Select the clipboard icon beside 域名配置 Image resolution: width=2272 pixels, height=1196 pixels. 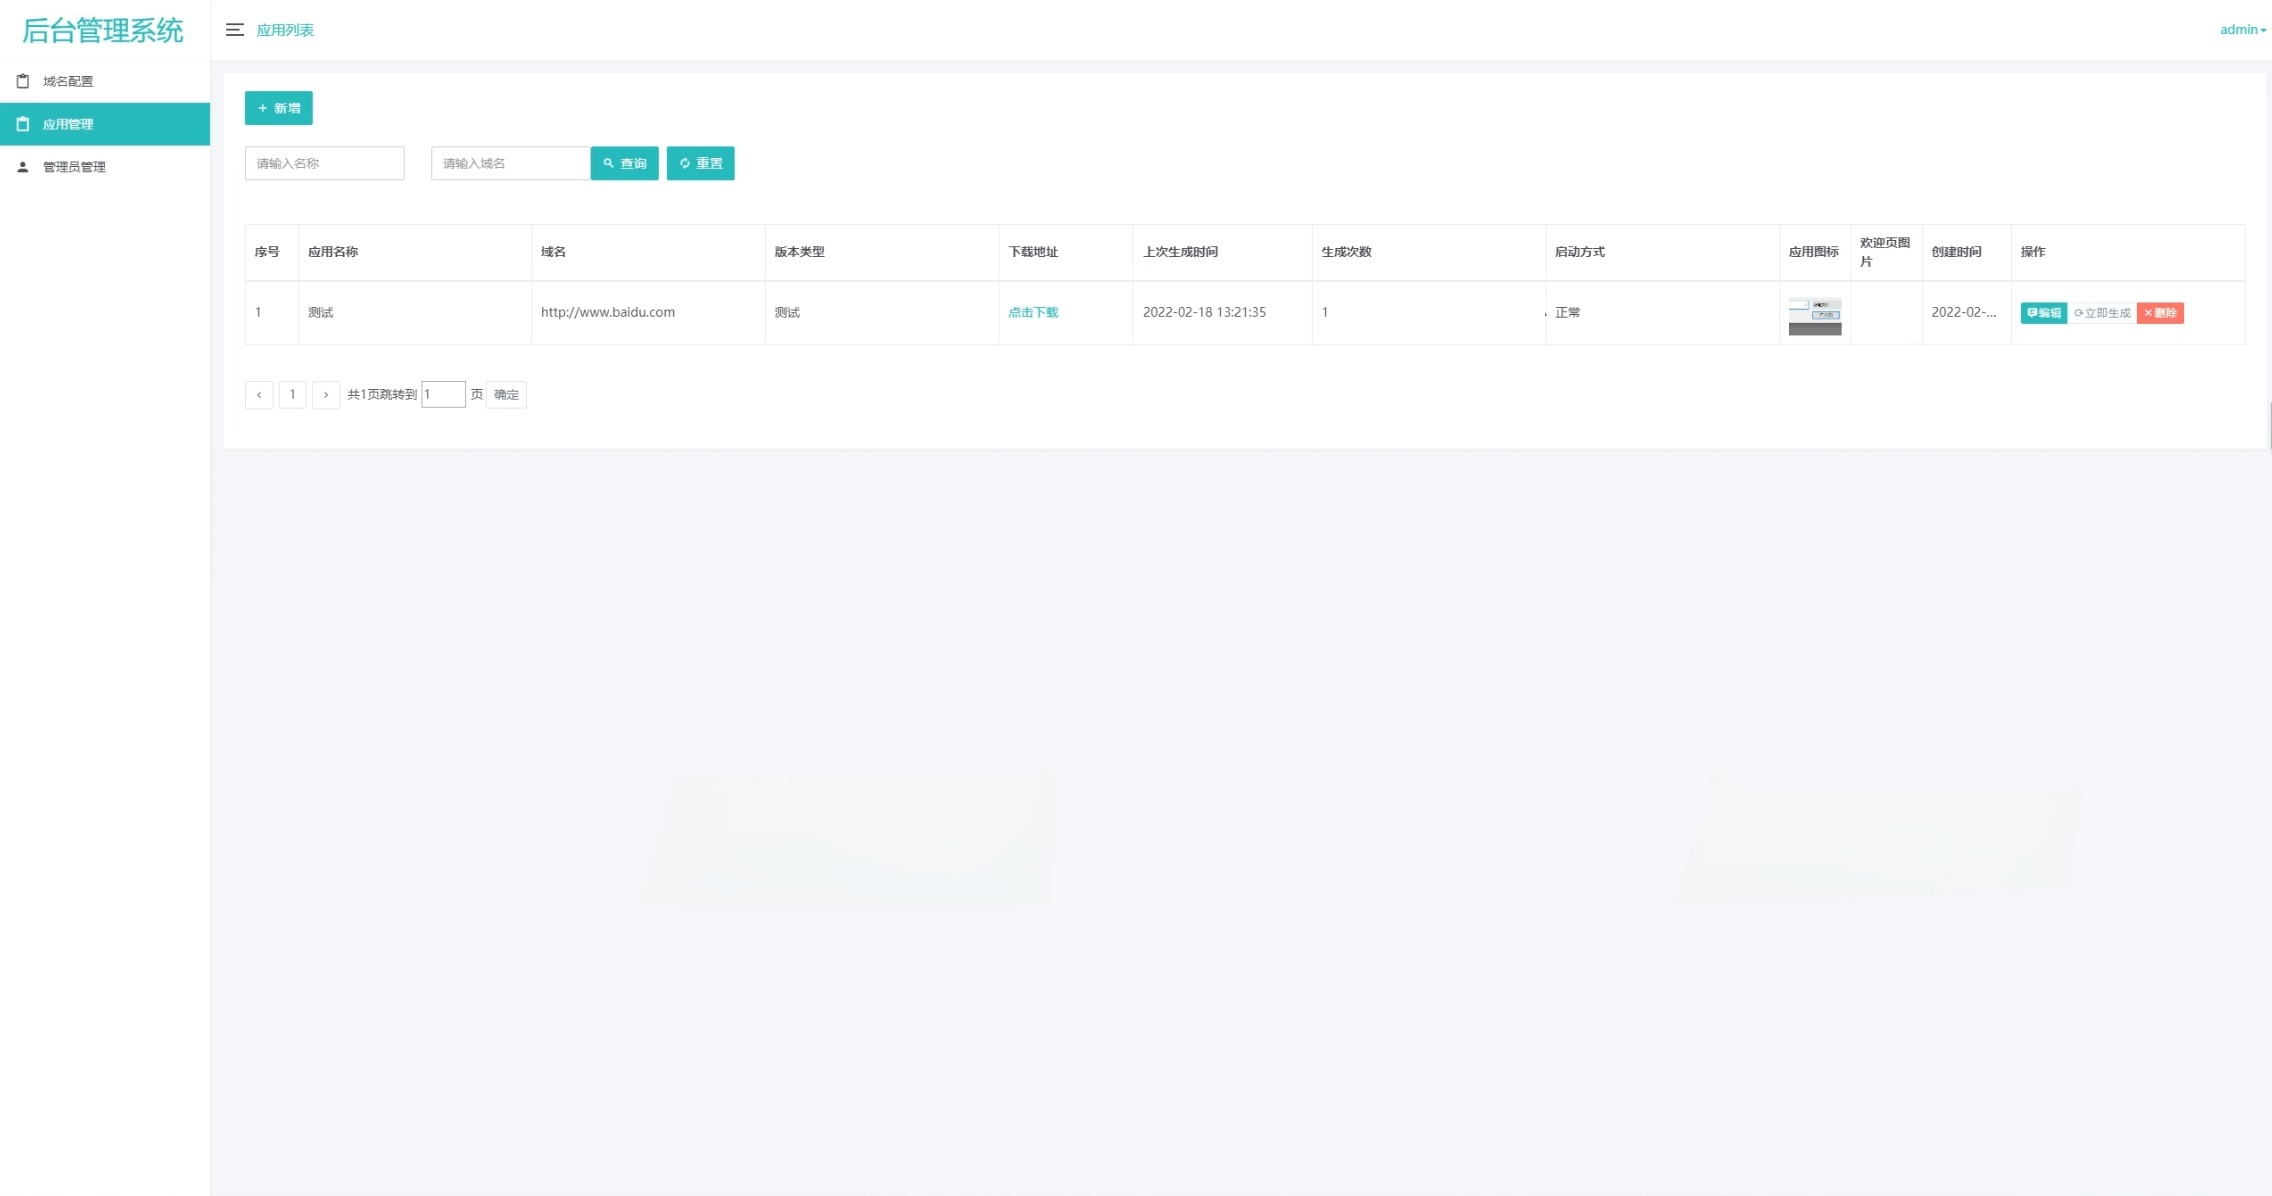pos(22,80)
